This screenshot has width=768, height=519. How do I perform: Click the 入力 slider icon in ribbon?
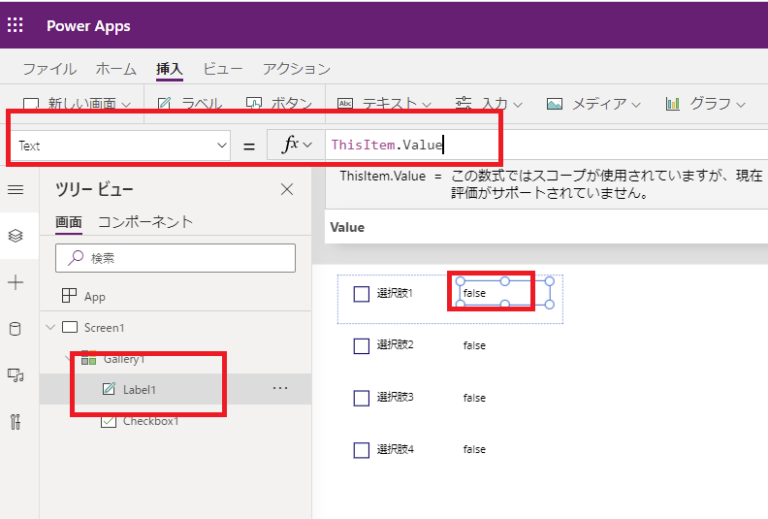[x=463, y=103]
